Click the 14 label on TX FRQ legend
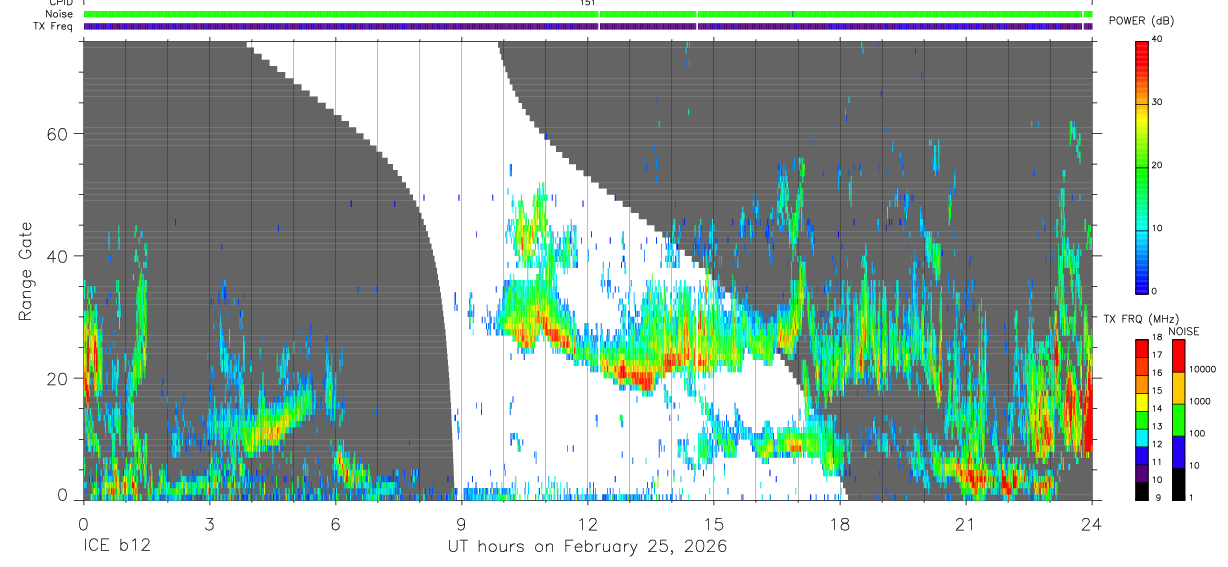Image resolution: width=1228 pixels, height=567 pixels. point(1157,409)
